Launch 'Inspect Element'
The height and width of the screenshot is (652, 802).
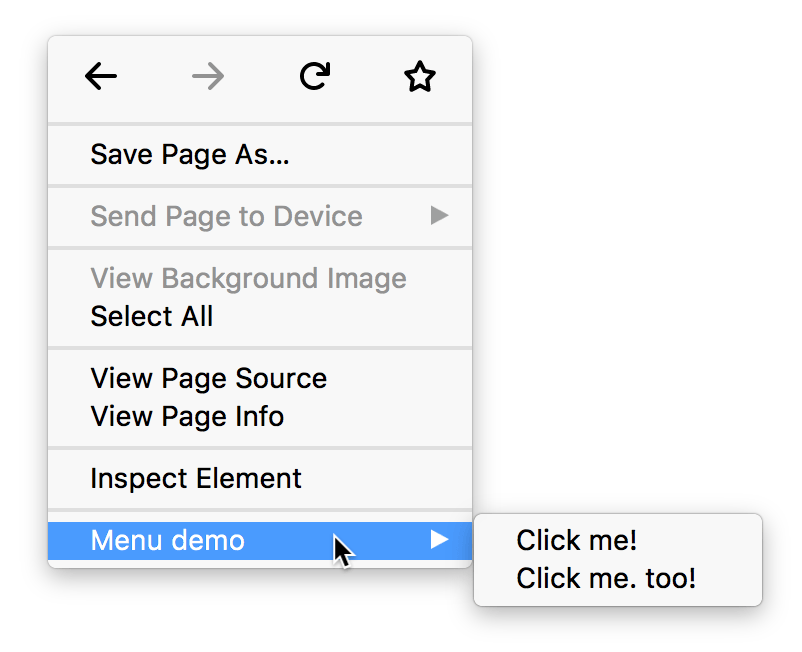point(195,479)
